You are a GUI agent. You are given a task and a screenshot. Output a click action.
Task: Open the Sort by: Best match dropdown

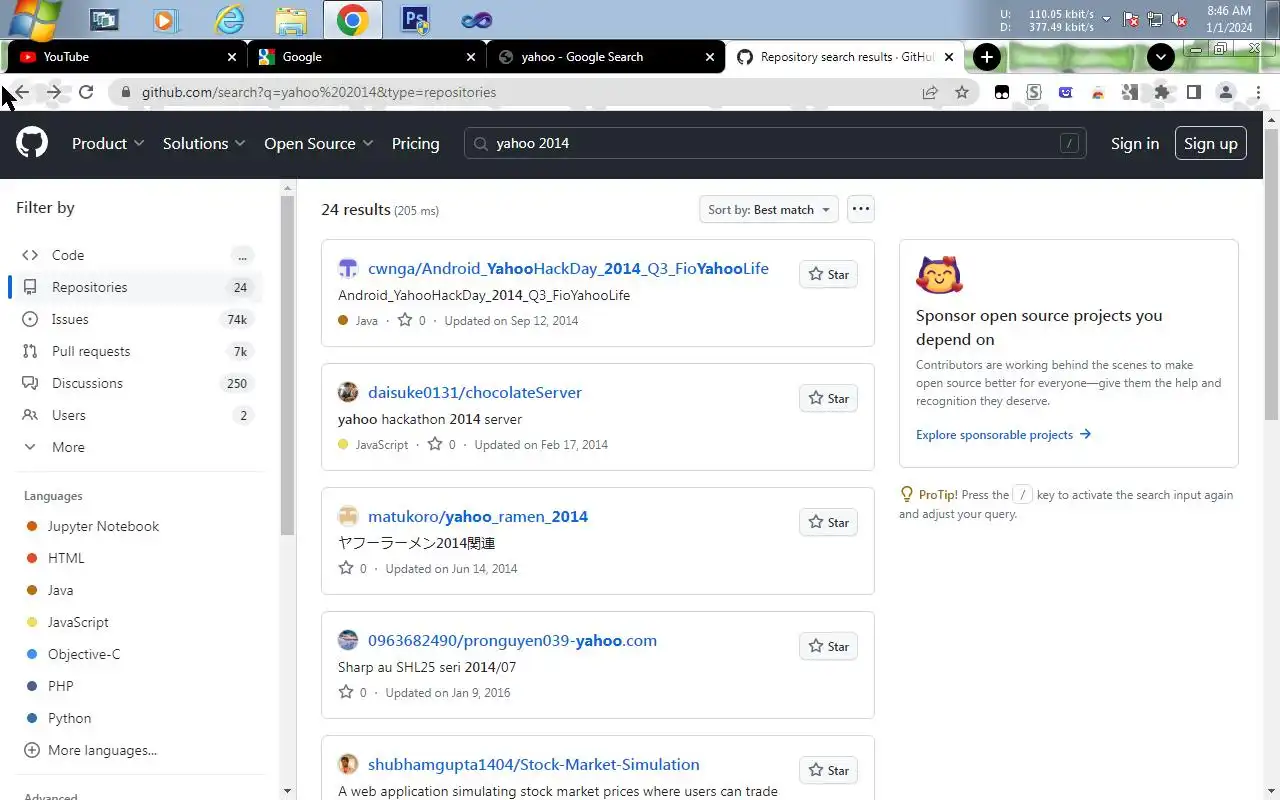pos(769,209)
